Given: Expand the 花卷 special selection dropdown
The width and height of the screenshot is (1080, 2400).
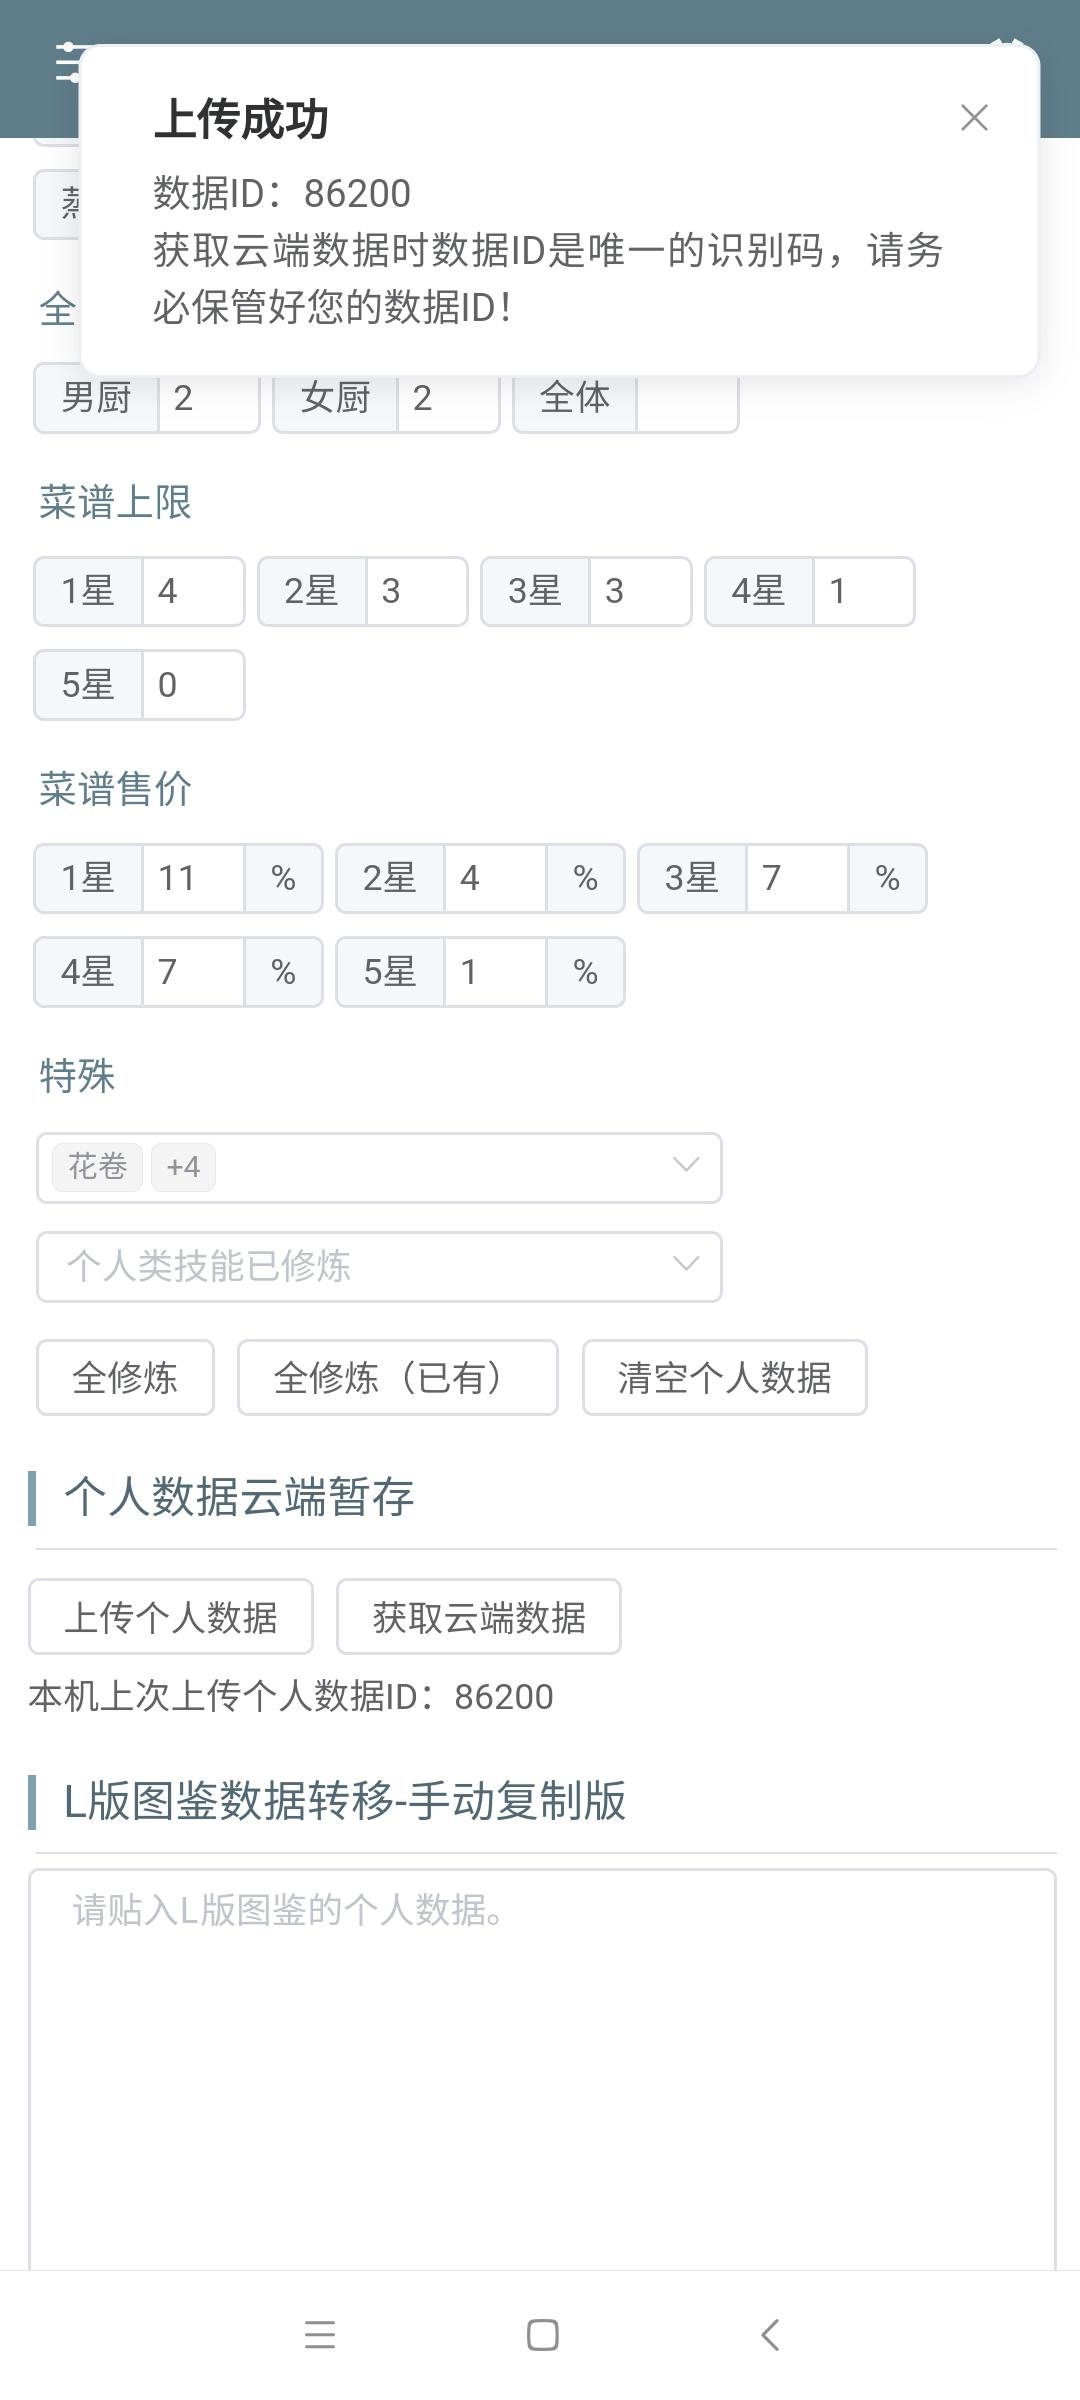Looking at the screenshot, I should (x=685, y=1166).
